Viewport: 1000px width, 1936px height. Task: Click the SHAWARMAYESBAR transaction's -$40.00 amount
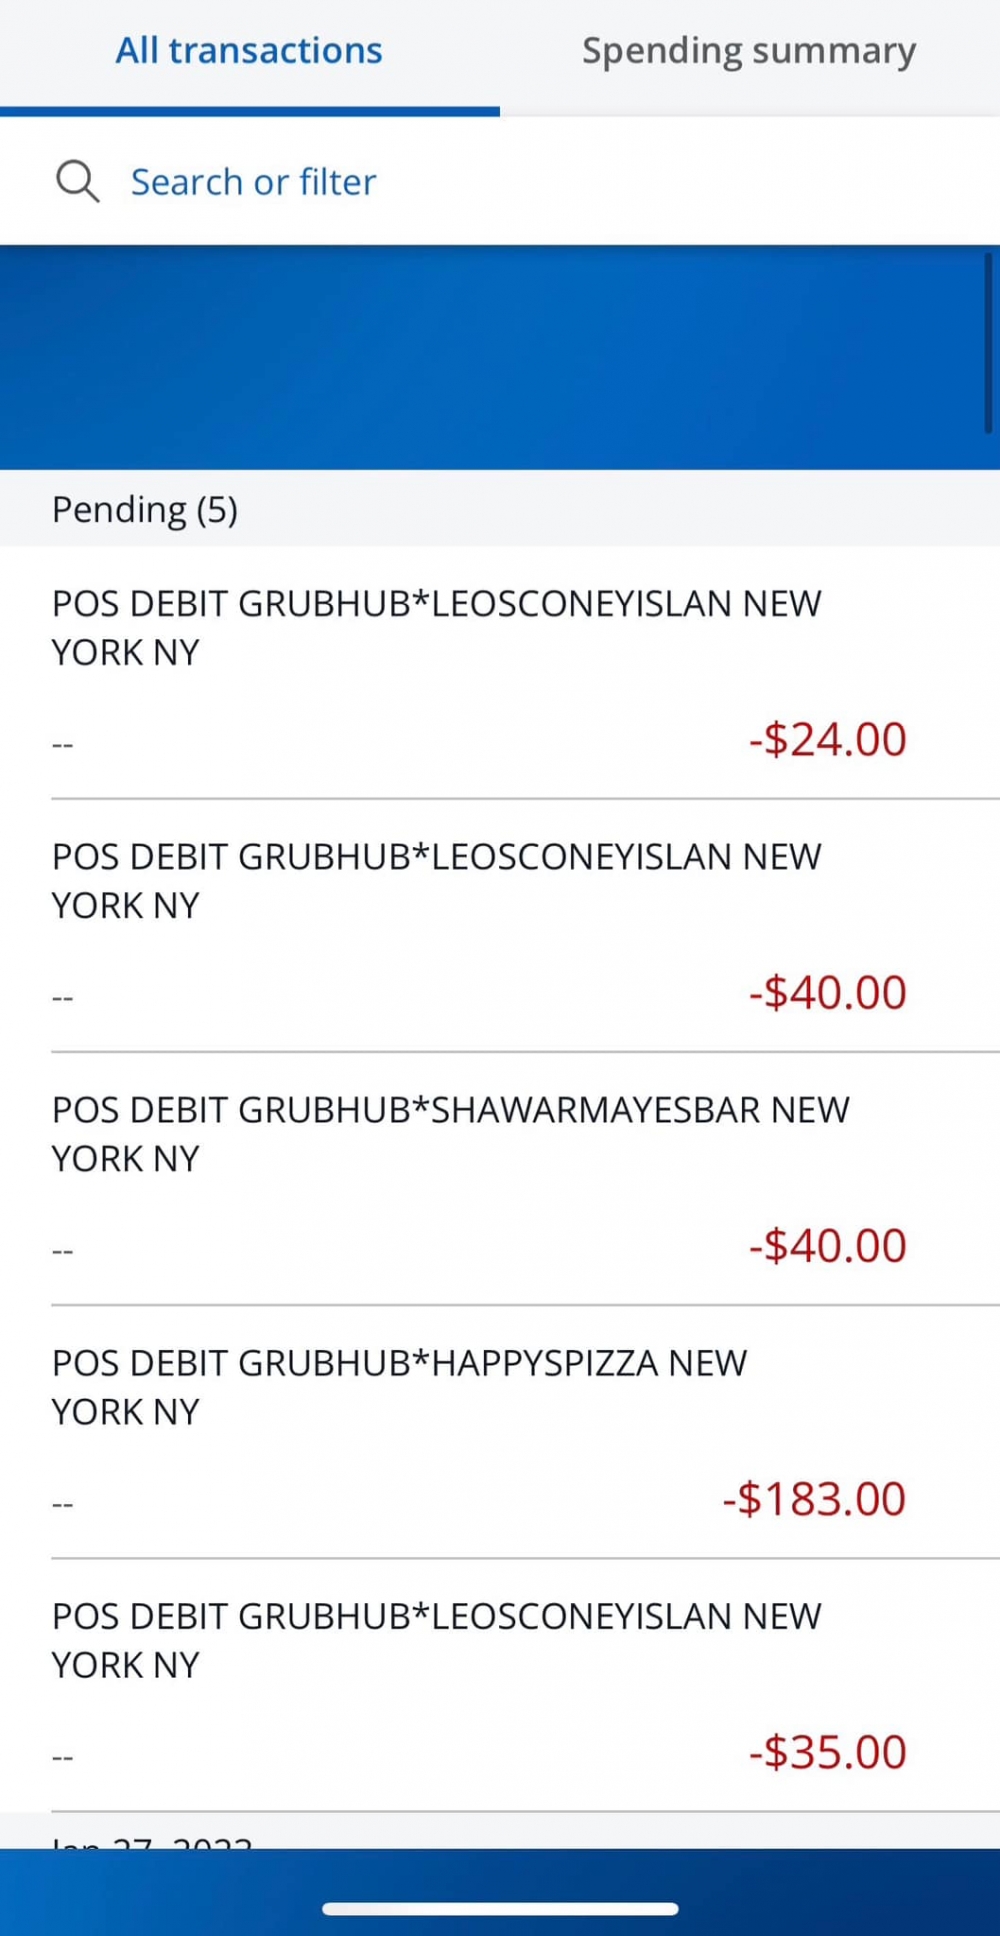pos(828,1246)
